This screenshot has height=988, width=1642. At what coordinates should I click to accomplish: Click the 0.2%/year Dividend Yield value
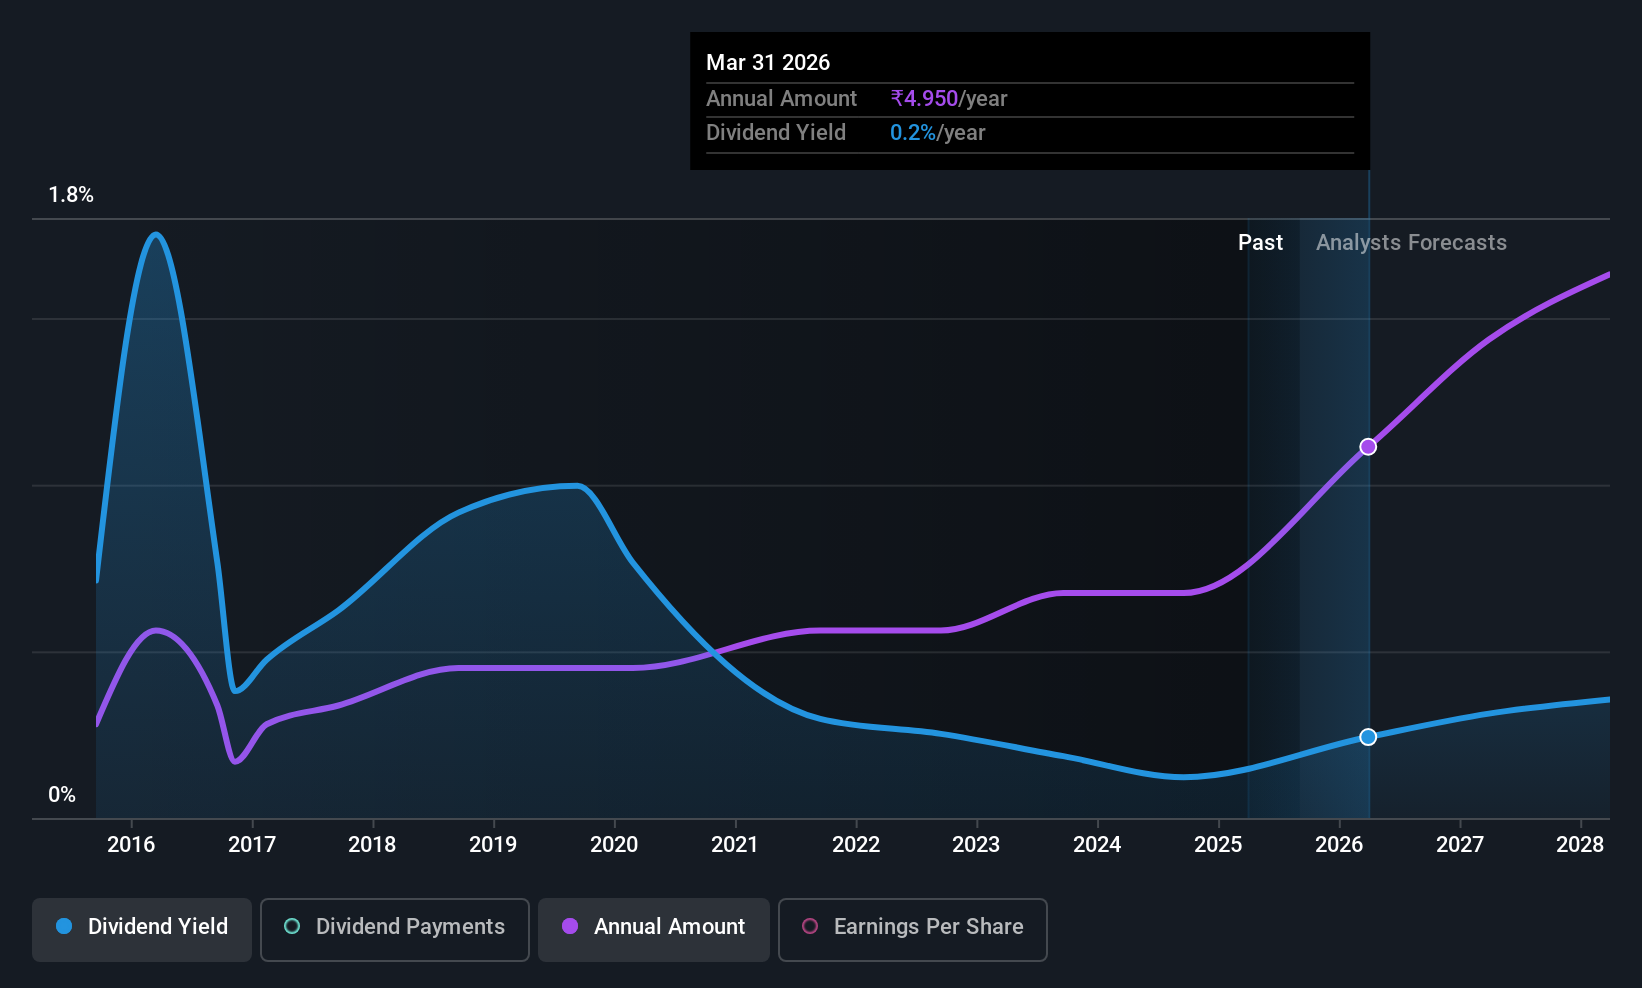coord(937,132)
